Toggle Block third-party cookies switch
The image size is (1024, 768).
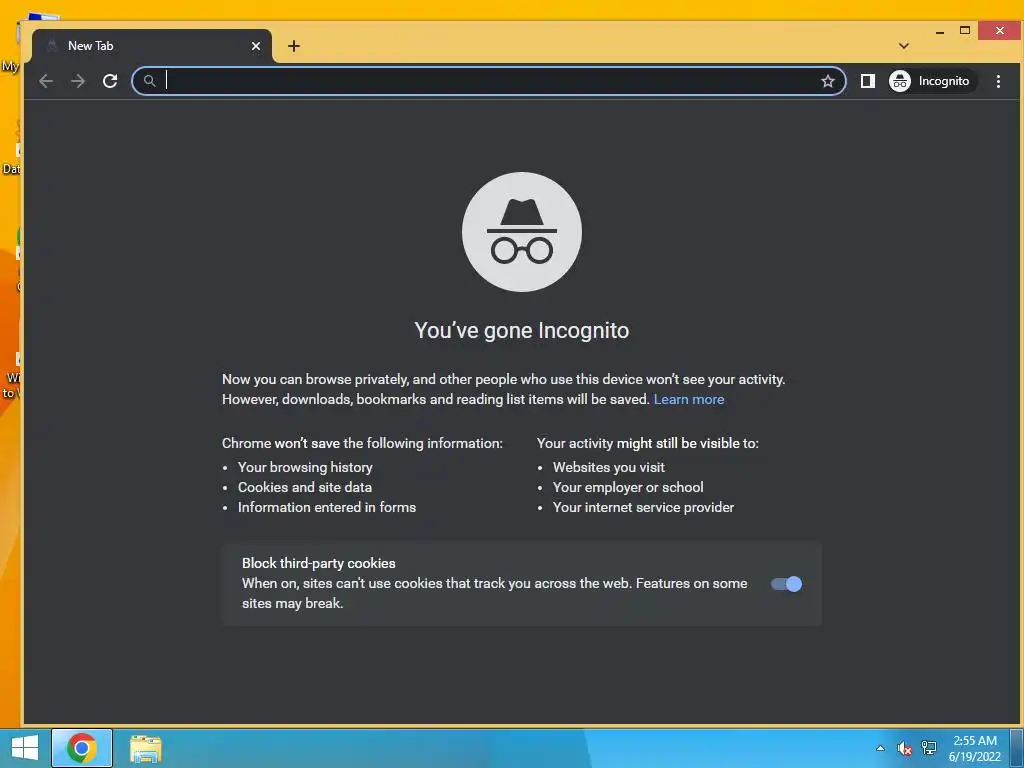[786, 584]
